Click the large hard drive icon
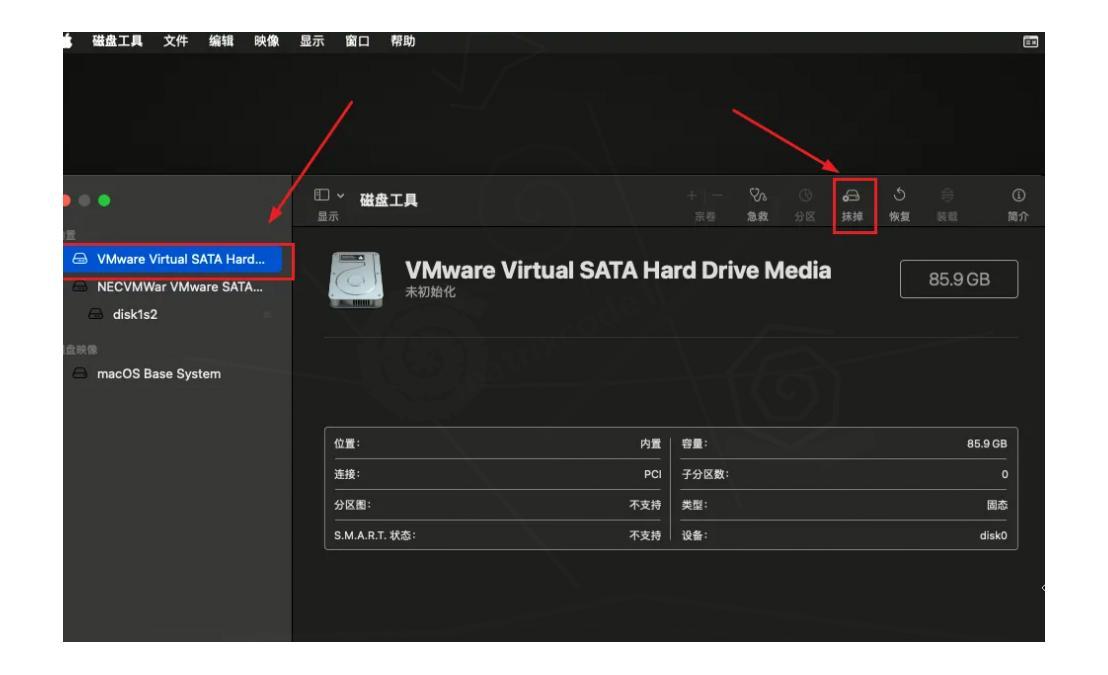Viewport: 1108px width, 675px height. (x=355, y=280)
